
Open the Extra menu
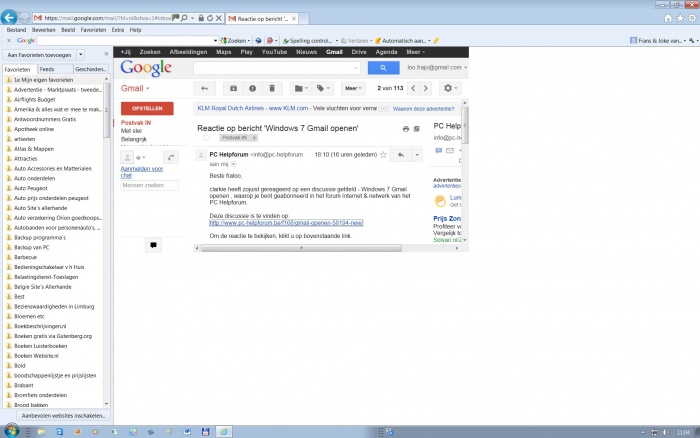(118, 30)
